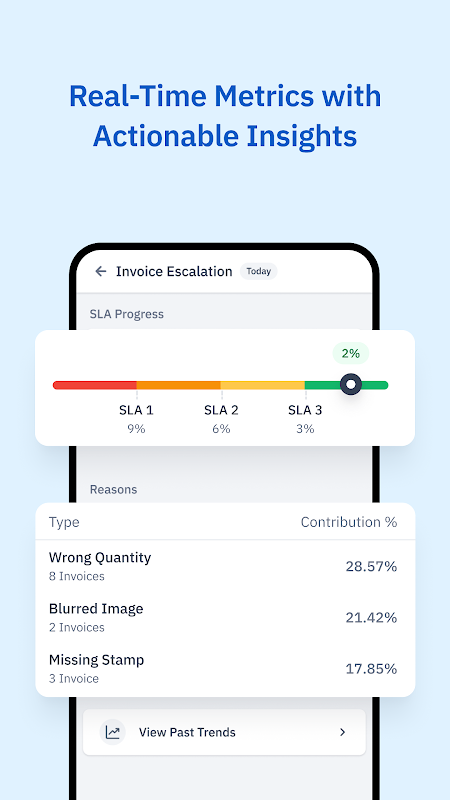Go back using the arrow icon
450x800 pixels.
tap(101, 271)
